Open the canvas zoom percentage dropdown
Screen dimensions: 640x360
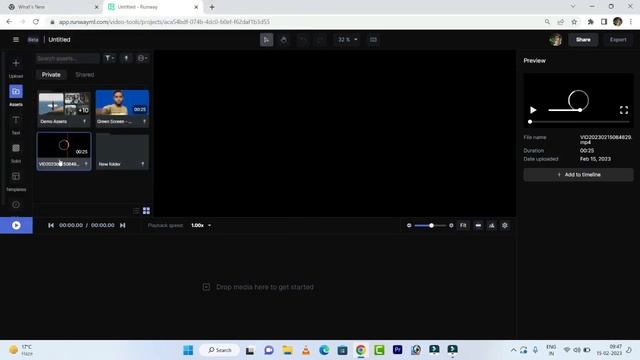[x=347, y=40]
